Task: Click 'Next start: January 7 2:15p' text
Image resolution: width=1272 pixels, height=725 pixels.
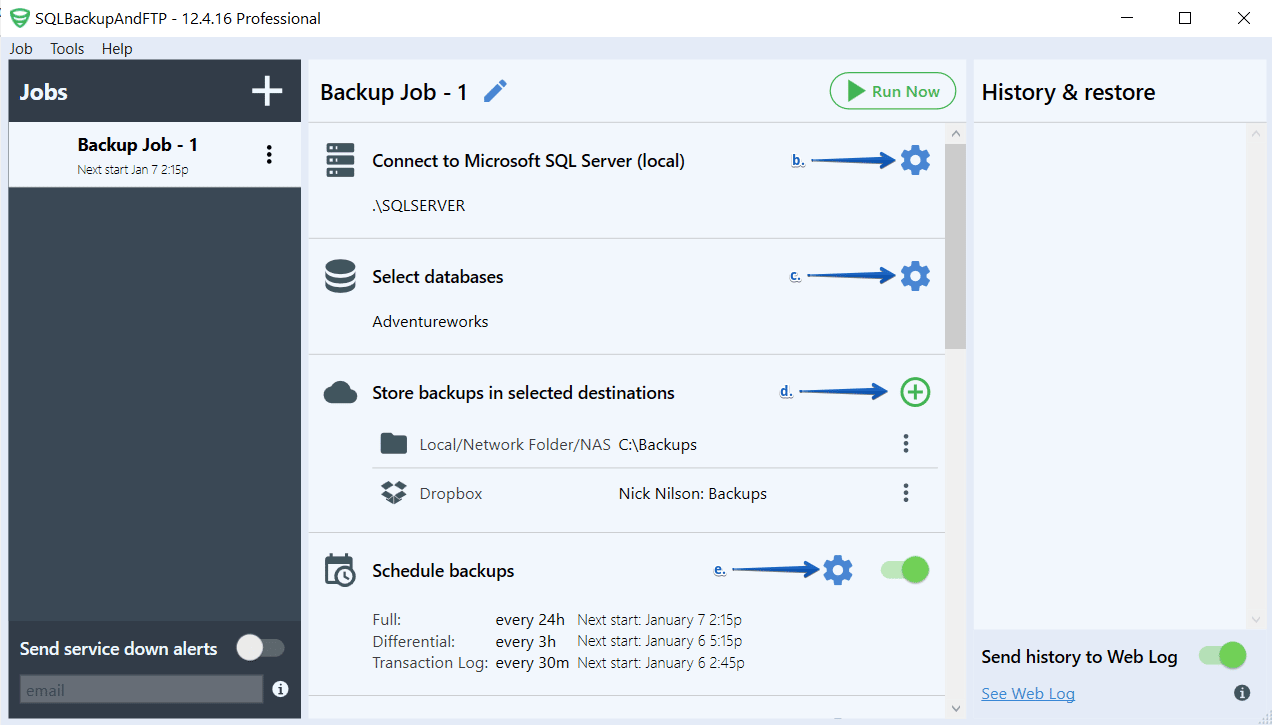Action: tap(660, 620)
